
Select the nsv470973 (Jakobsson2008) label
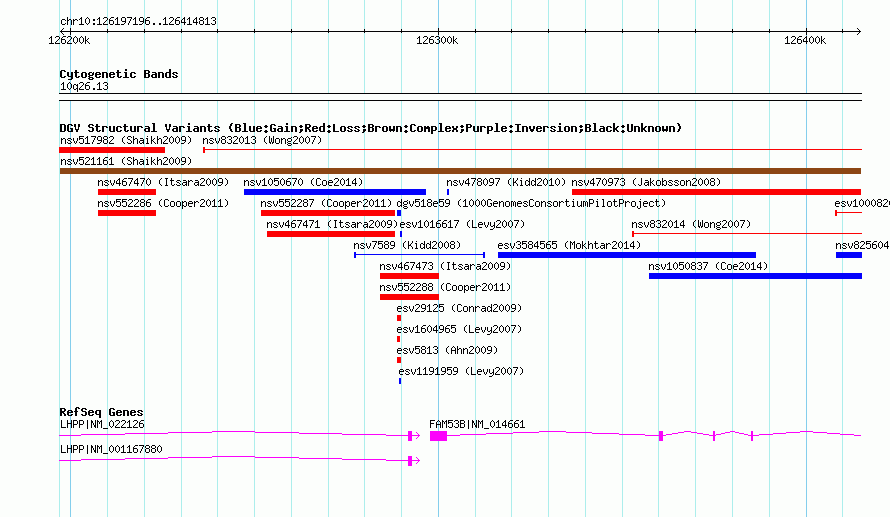[x=646, y=182]
